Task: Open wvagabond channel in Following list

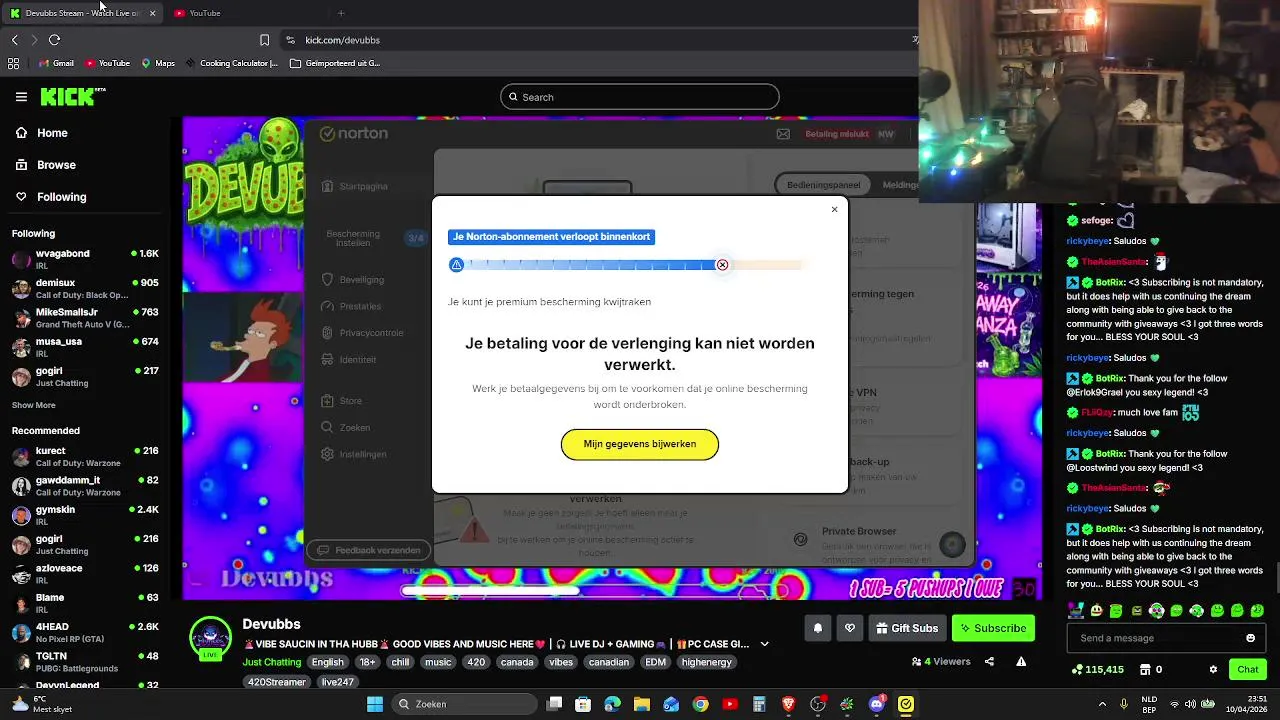Action: [x=85, y=259]
